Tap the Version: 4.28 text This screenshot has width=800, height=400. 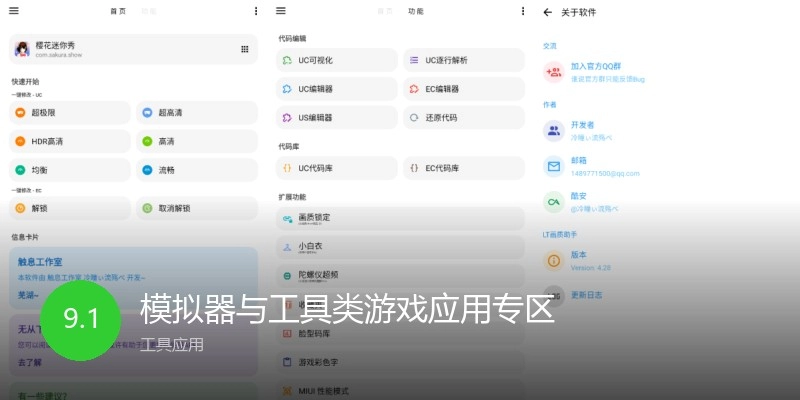click(591, 268)
